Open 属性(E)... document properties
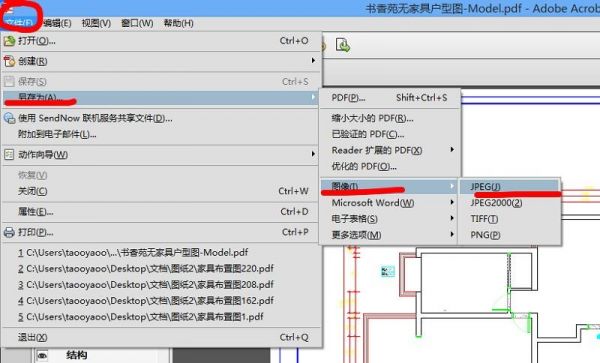Image resolution: width=600 pixels, height=363 pixels. click(161, 212)
